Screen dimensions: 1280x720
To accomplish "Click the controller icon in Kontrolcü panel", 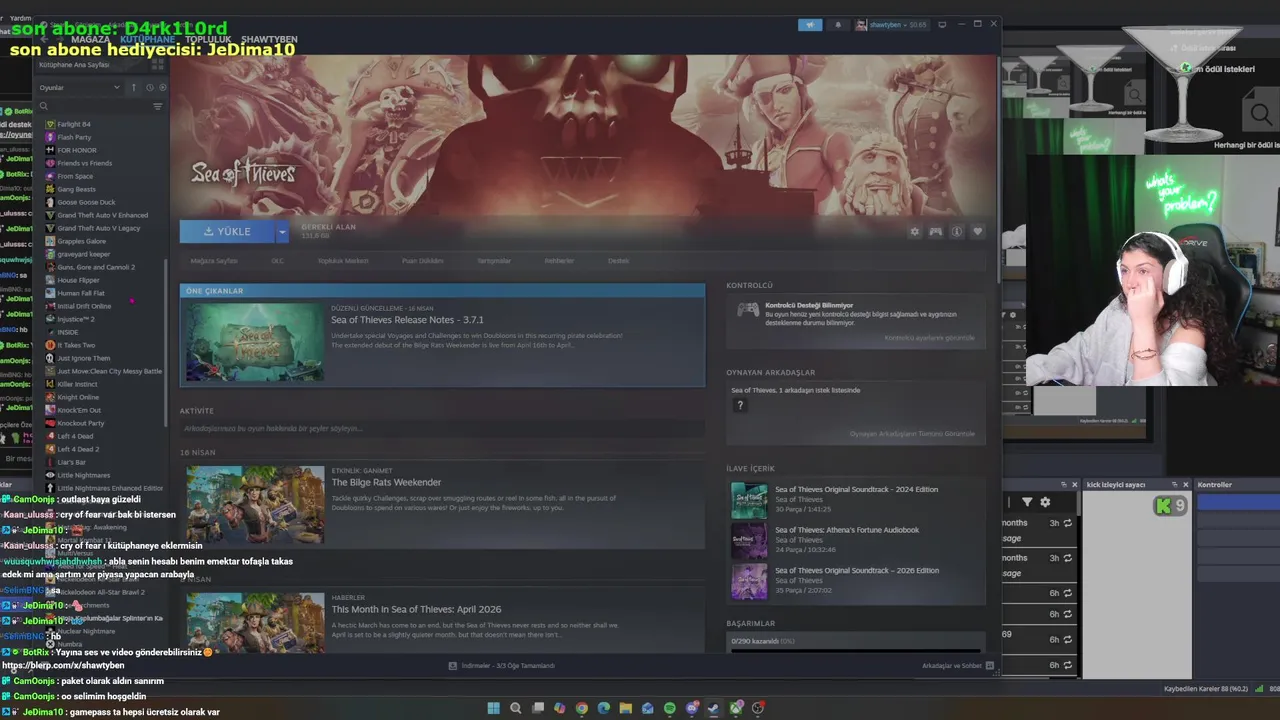I will pos(747,310).
